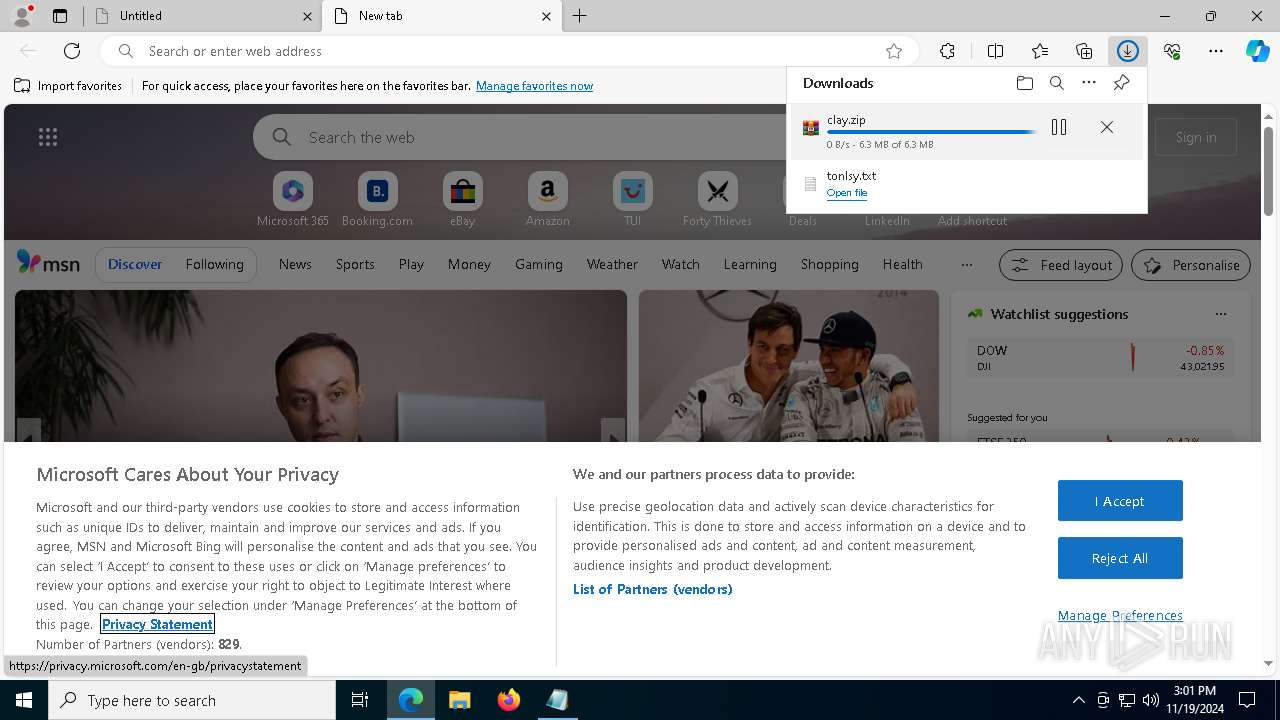This screenshot has width=1280, height=720.
Task: Open Forty Thieves shortcut
Action: coord(717,199)
